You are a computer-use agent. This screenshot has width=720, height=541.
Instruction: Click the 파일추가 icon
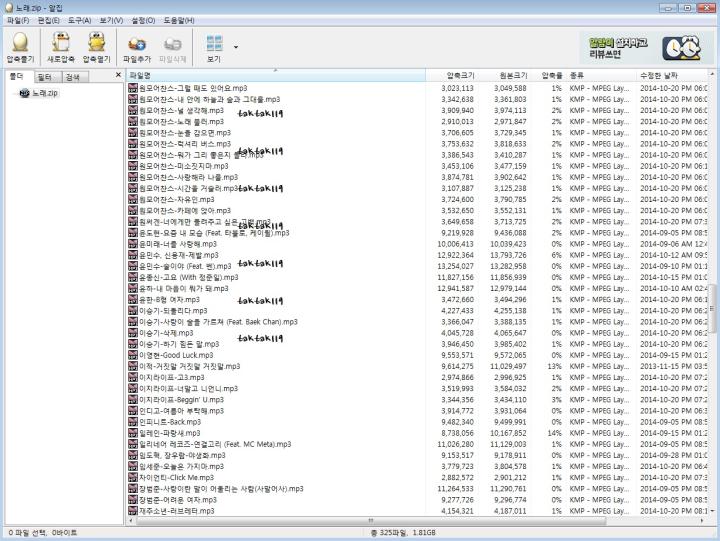point(137,44)
